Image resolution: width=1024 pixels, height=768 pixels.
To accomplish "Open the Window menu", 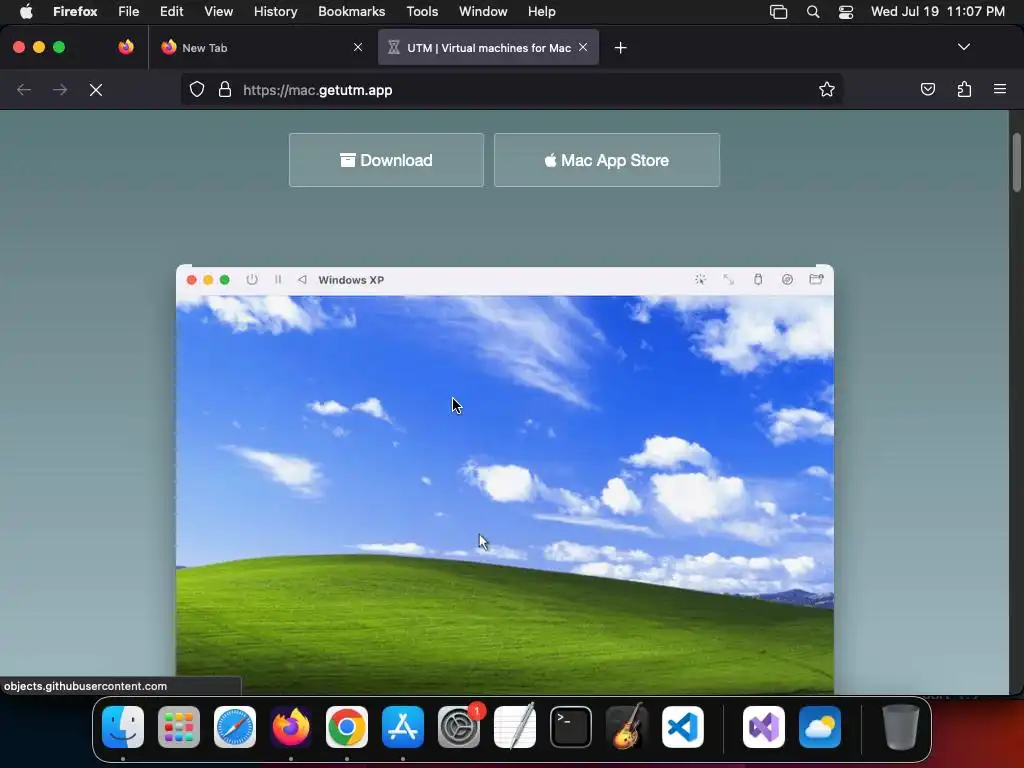I will click(483, 12).
